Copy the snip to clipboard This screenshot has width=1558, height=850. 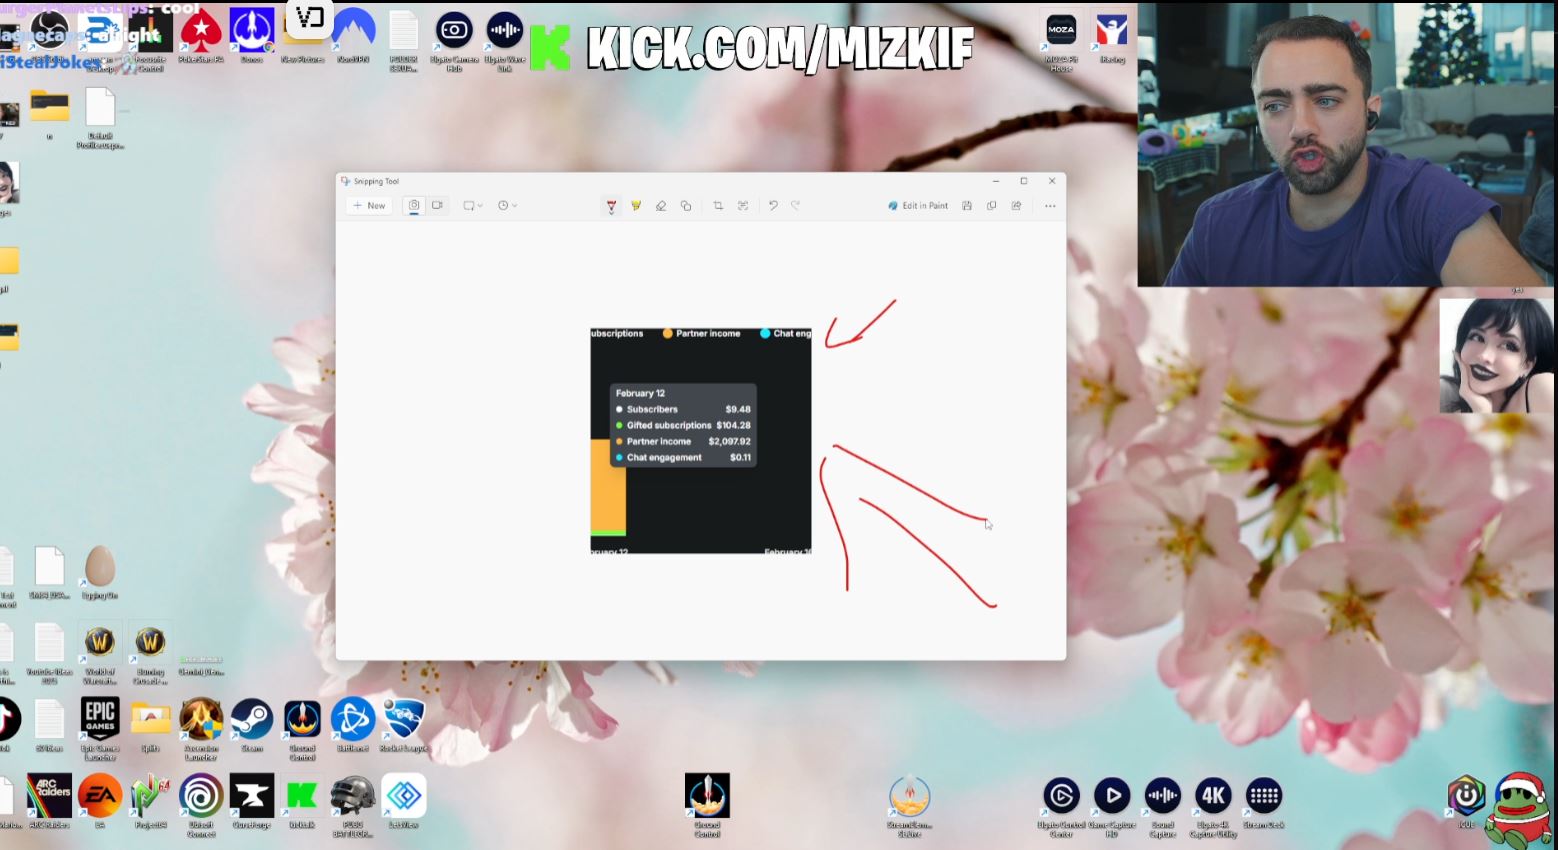(992, 206)
